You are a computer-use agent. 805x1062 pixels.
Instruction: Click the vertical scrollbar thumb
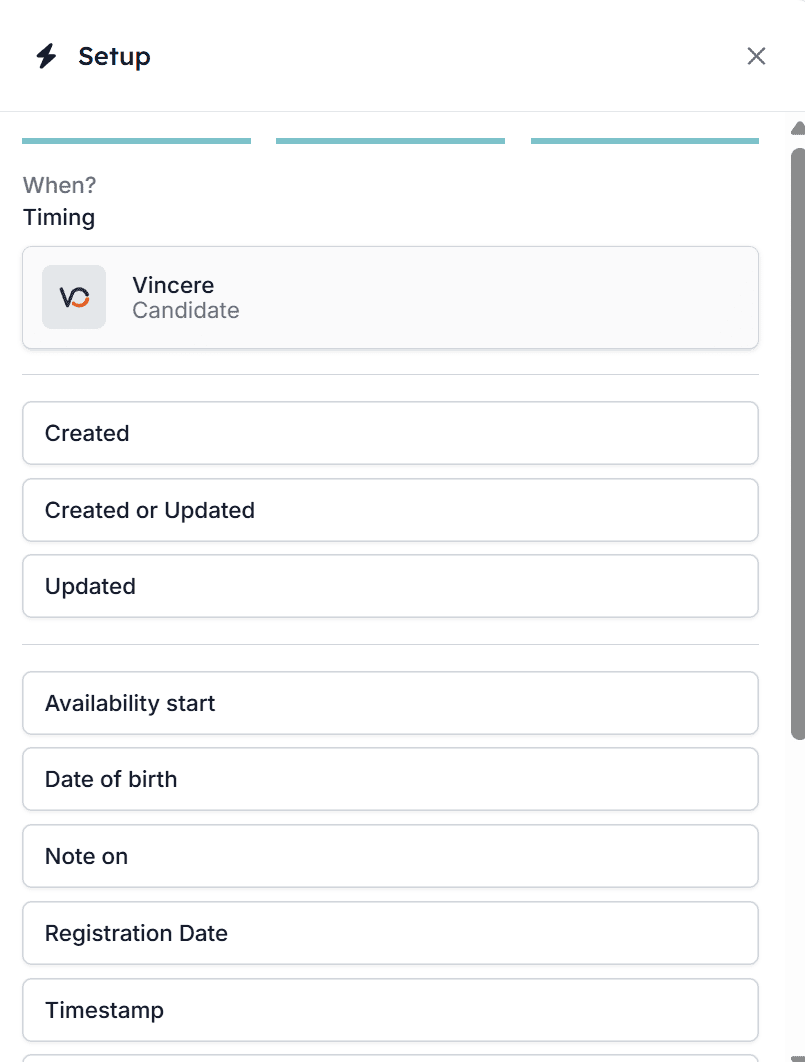(x=798, y=444)
